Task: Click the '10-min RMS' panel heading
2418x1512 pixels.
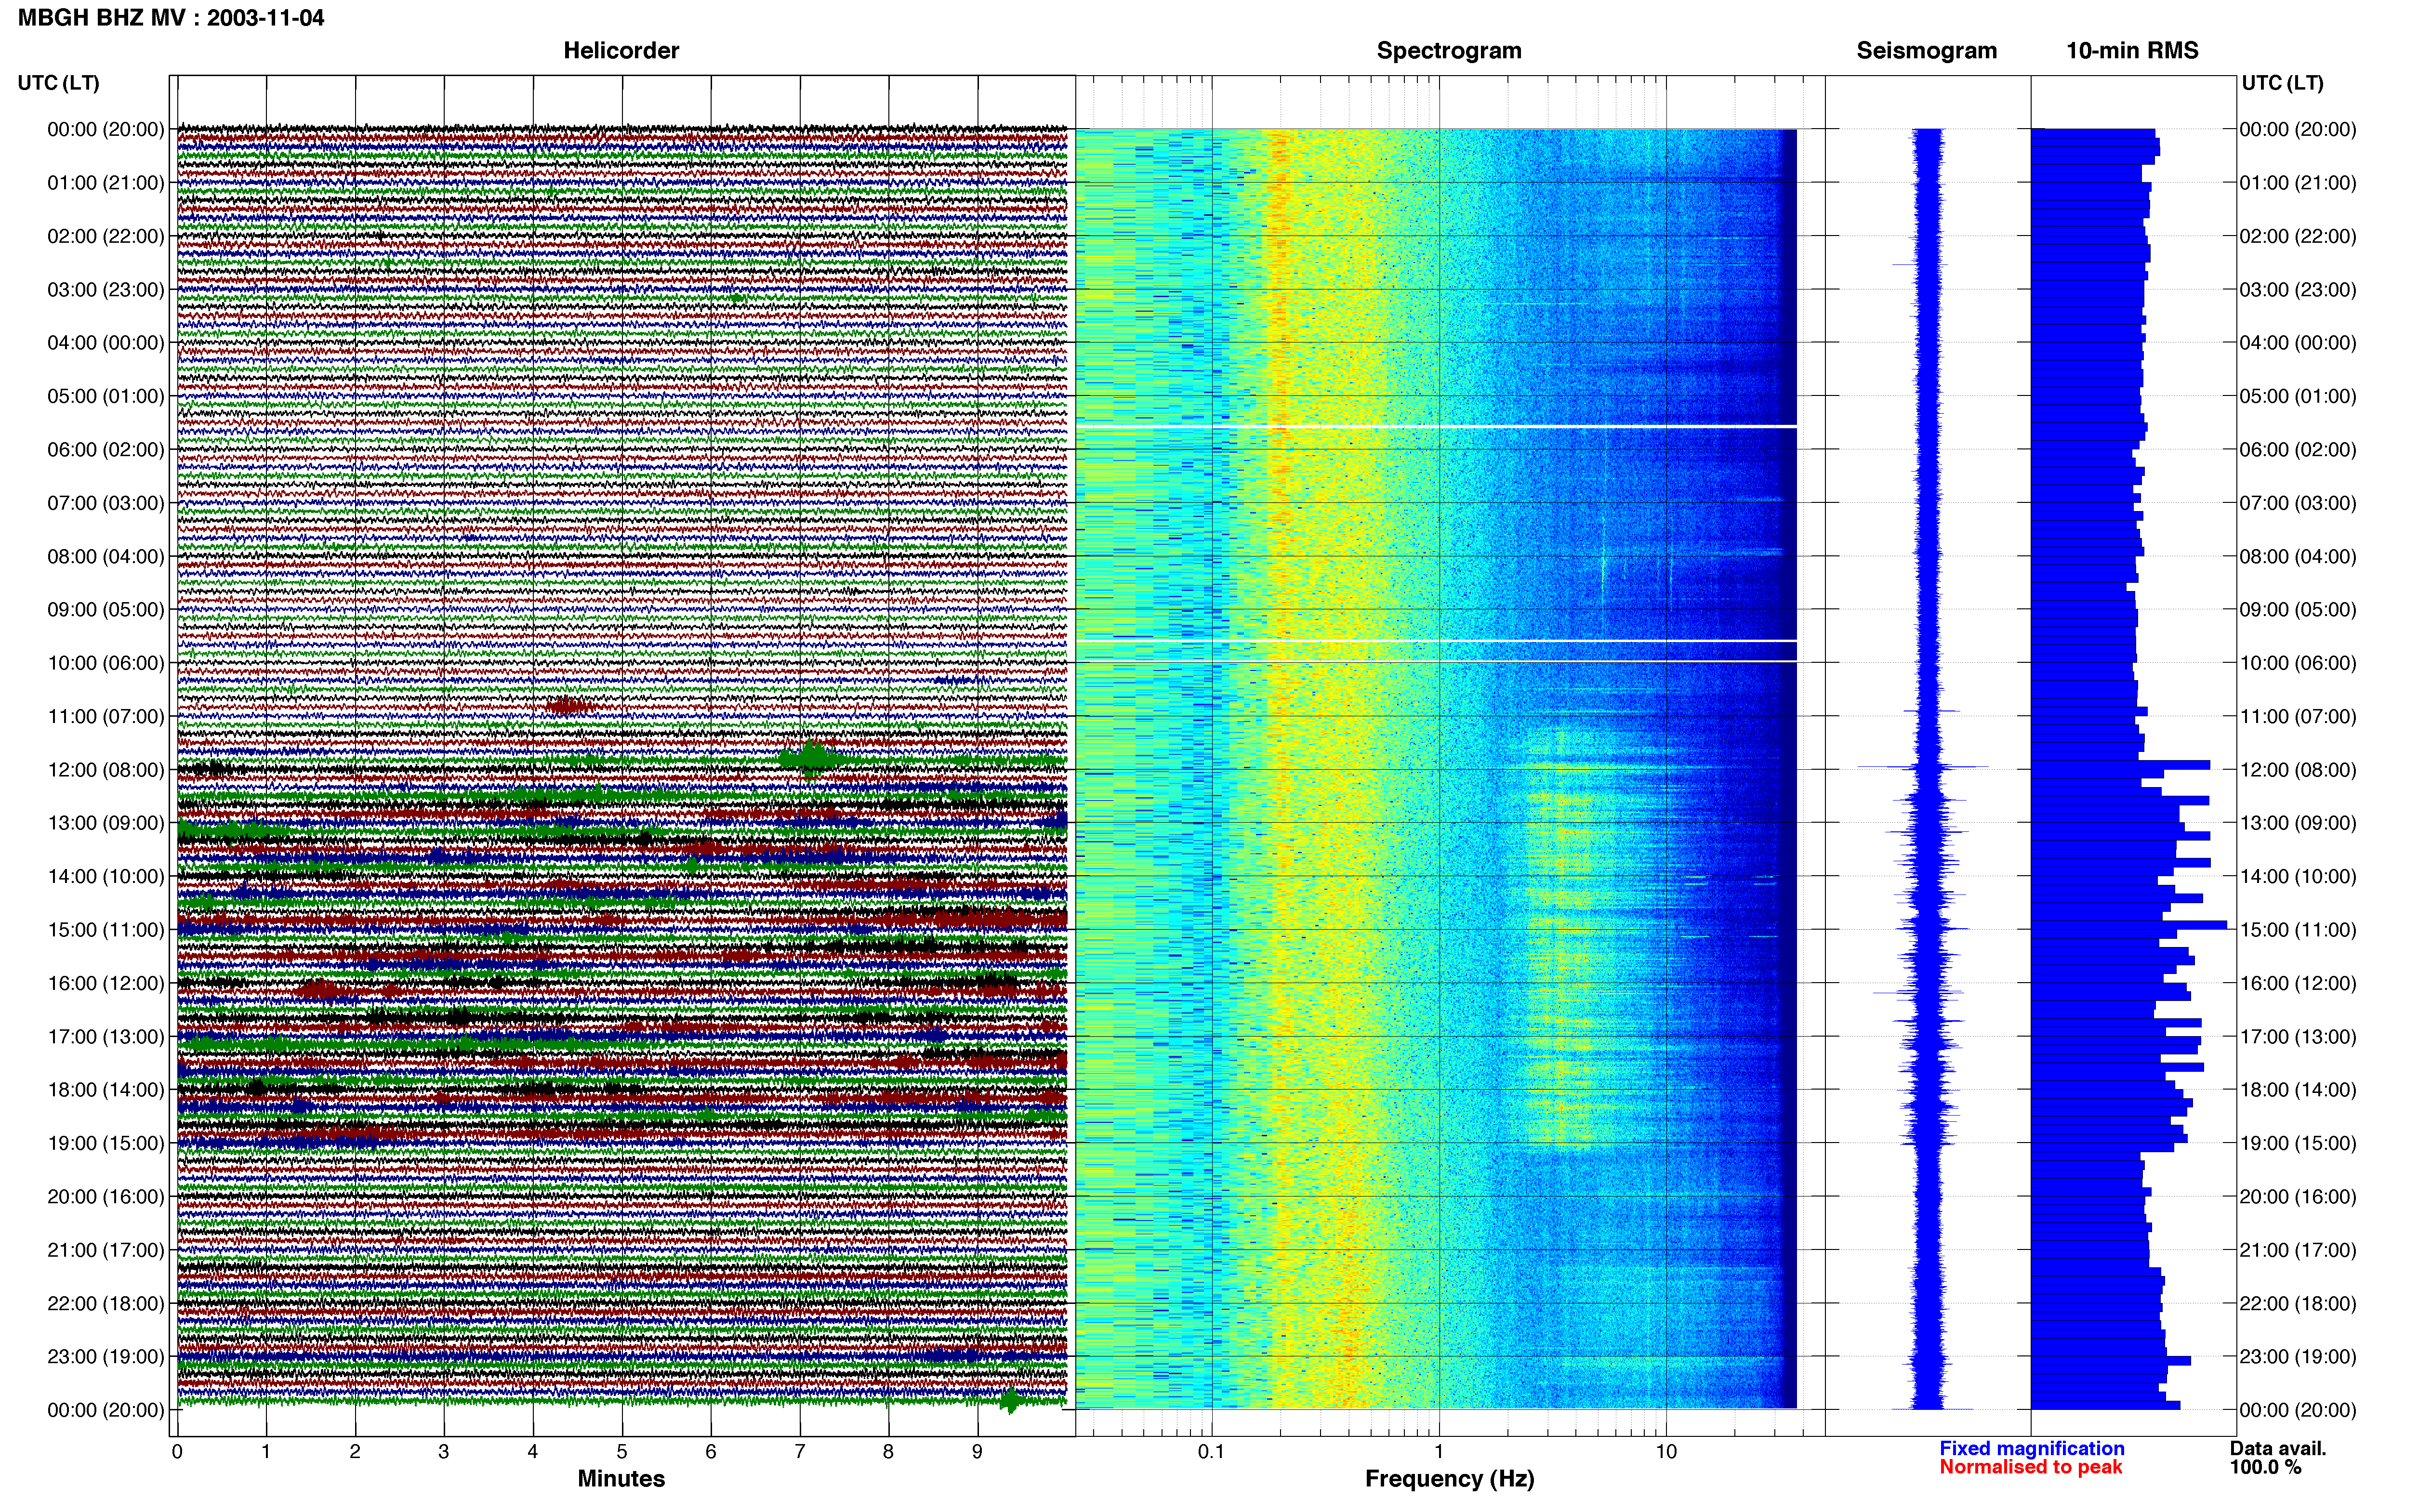Action: click(x=2132, y=50)
